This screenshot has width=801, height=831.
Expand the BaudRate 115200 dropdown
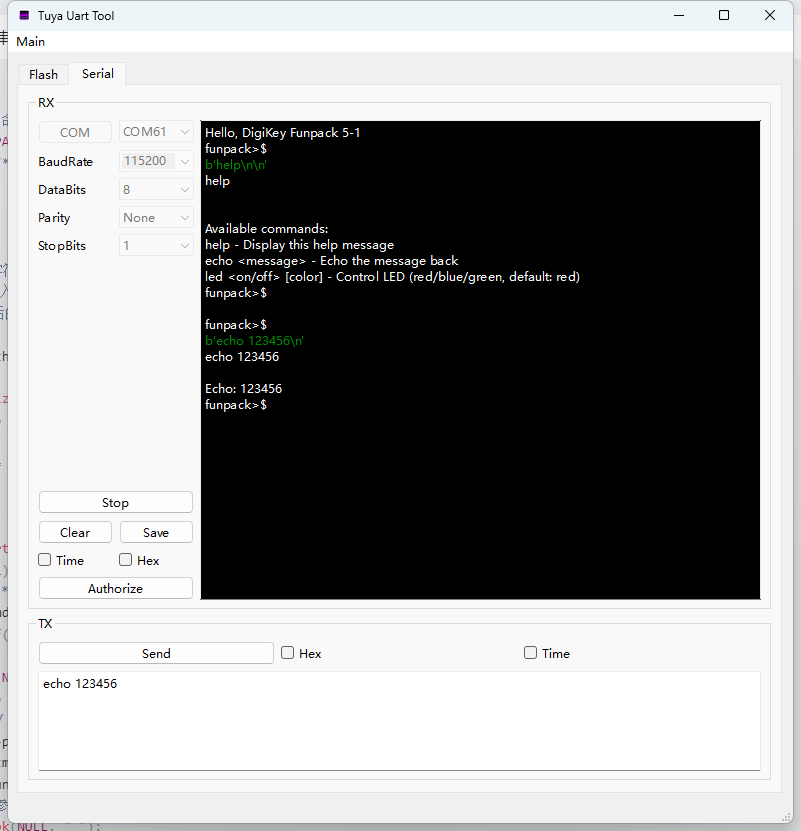(156, 161)
